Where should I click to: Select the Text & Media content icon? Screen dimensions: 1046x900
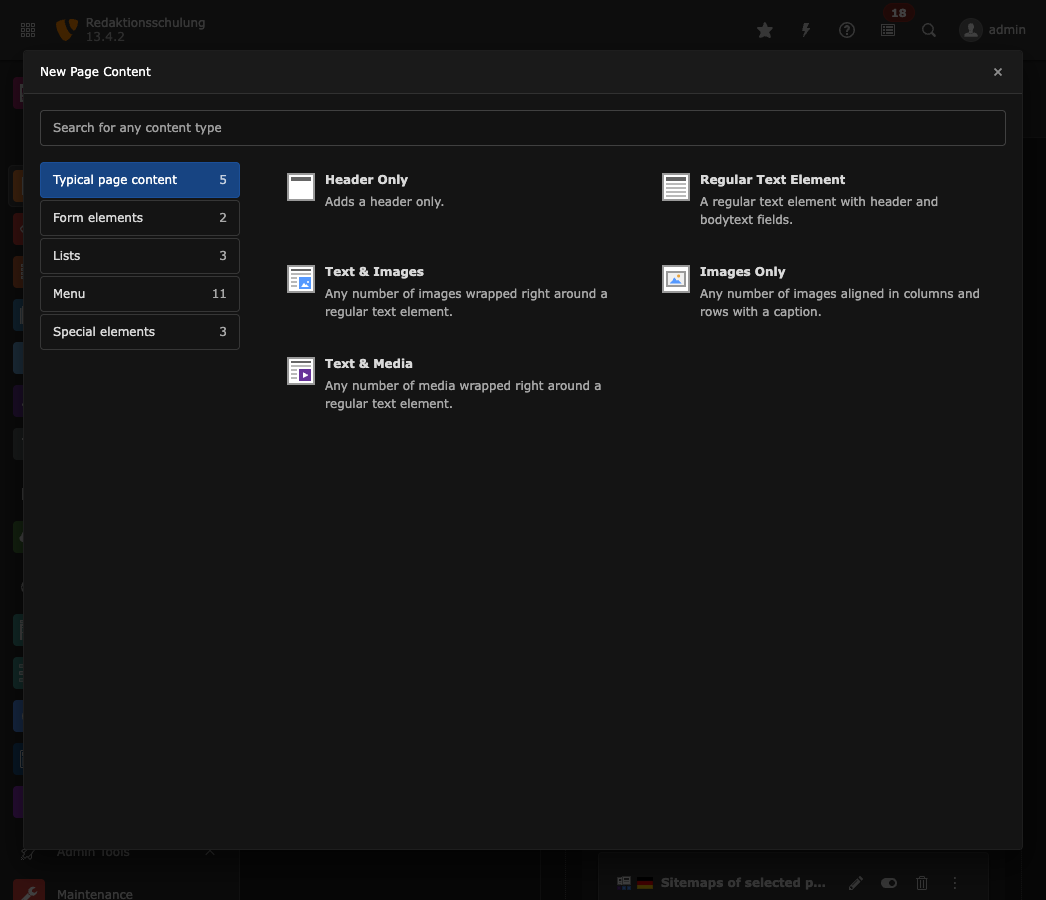(x=301, y=371)
